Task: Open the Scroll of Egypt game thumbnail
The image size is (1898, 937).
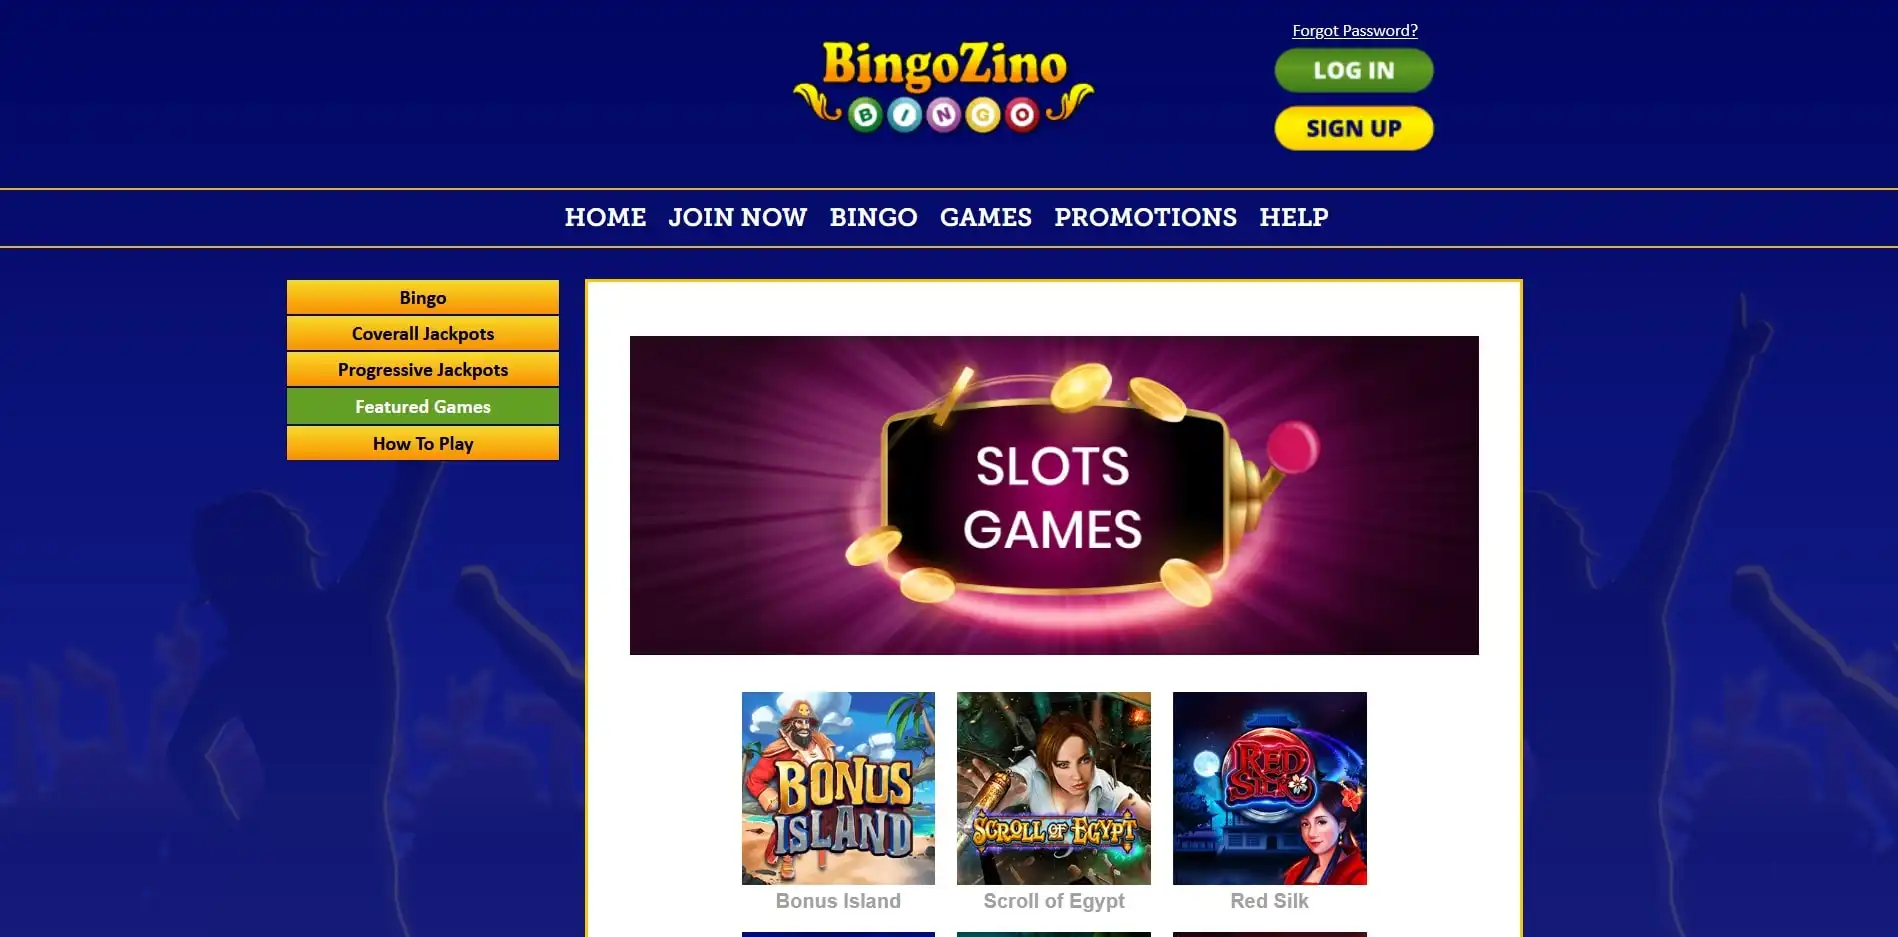Action: pos(1054,788)
